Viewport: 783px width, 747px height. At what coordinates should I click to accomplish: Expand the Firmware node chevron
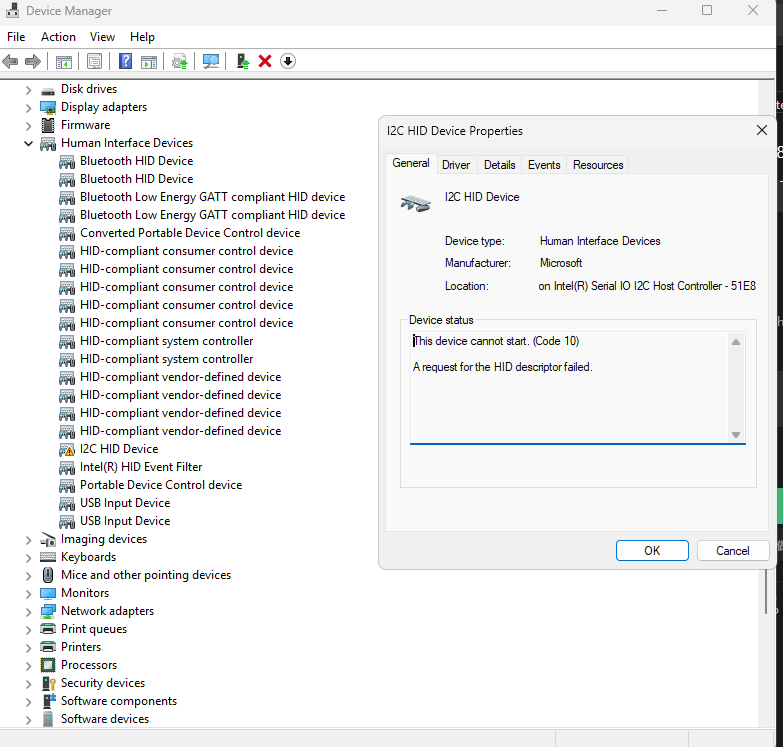click(x=28, y=126)
